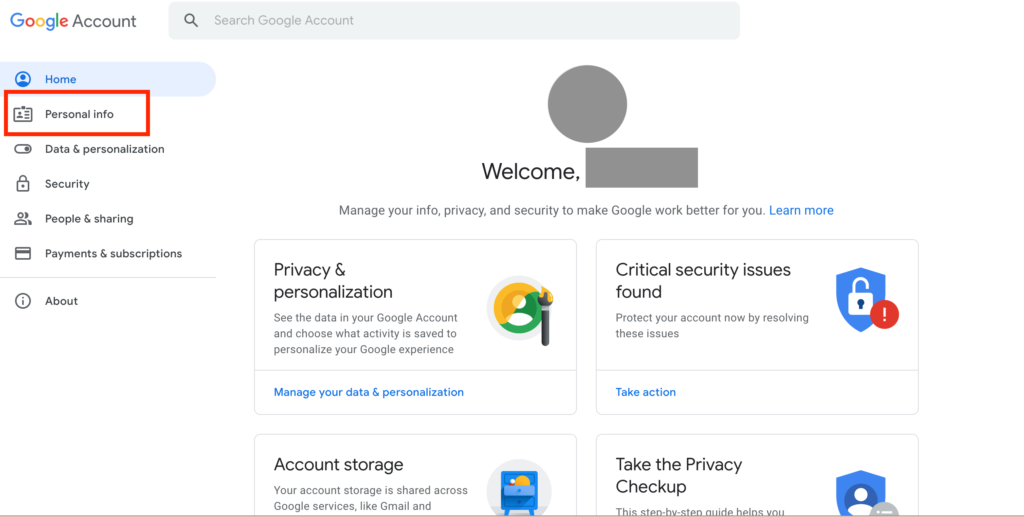The image size is (1024, 517).
Task: Select Security in the left navigation
Action: point(67,184)
